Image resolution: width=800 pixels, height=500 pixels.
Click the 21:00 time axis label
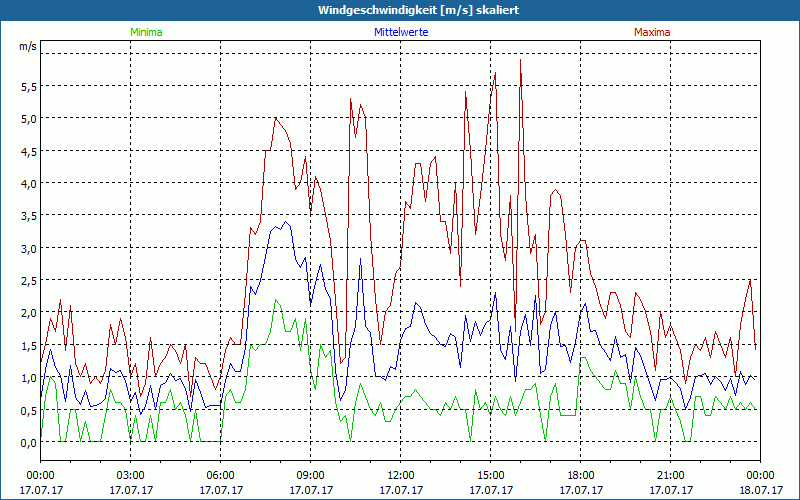coord(670,476)
